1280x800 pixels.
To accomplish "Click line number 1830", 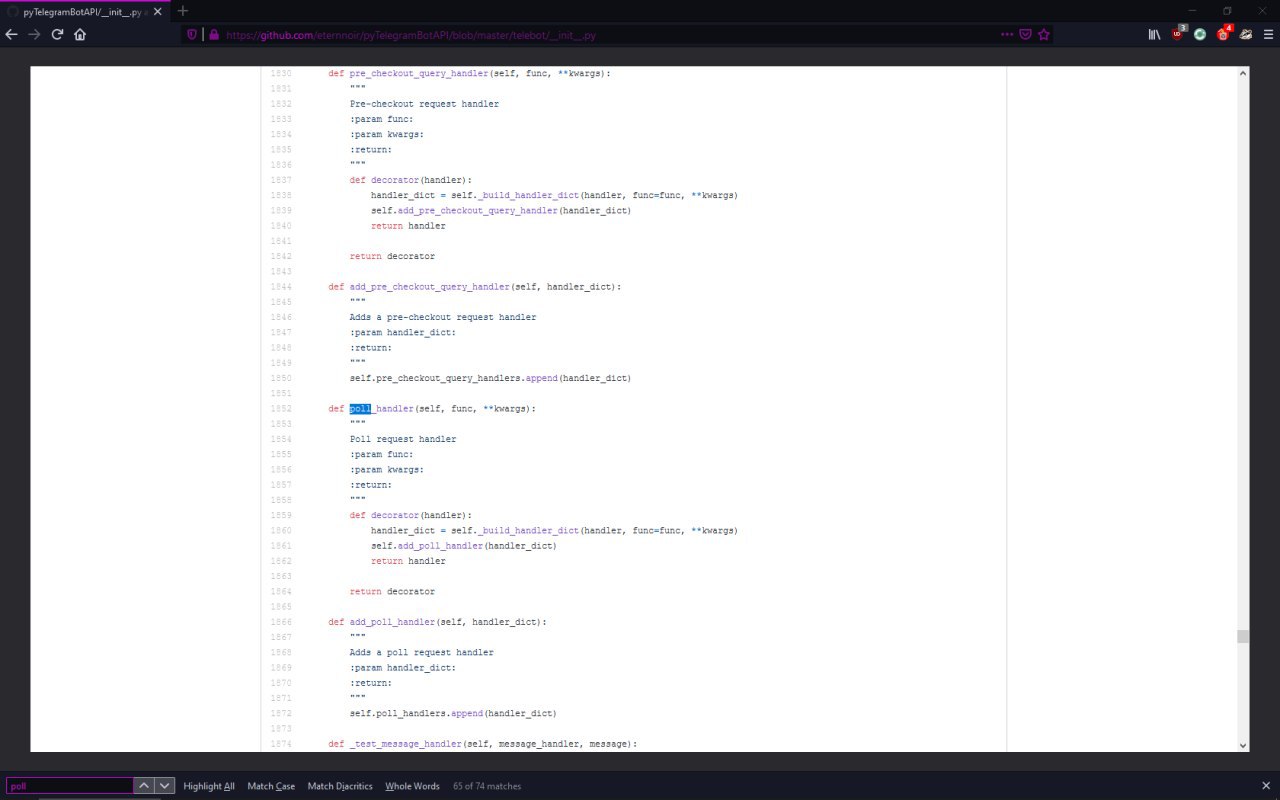I will pos(281,73).
